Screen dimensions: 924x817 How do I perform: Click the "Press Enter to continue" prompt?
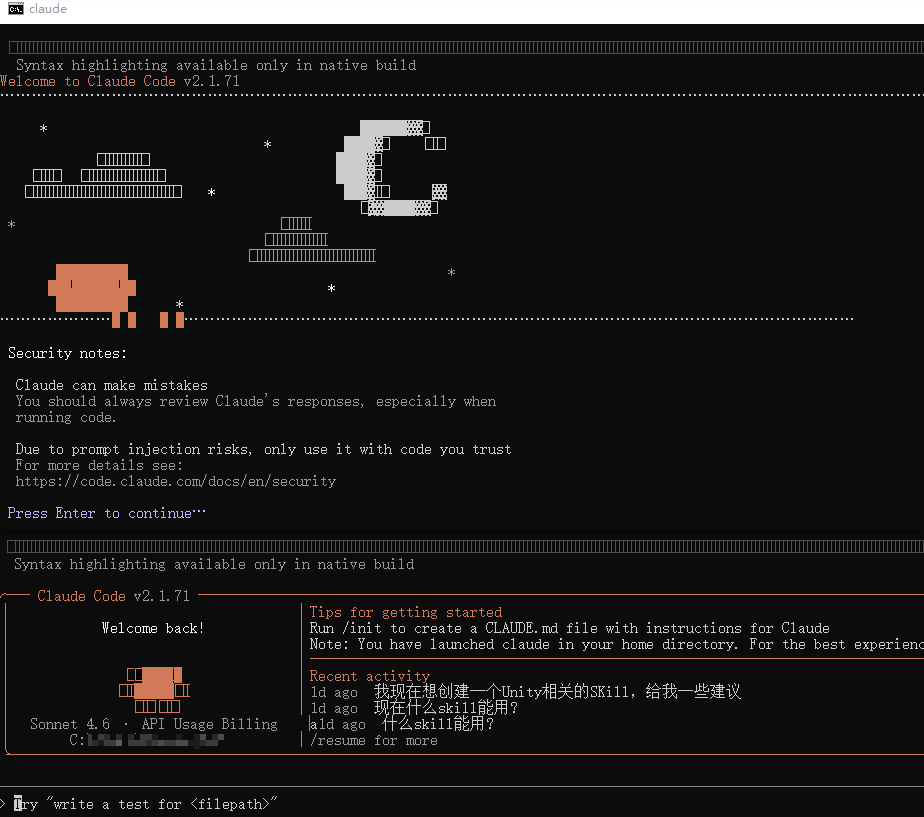pos(106,513)
